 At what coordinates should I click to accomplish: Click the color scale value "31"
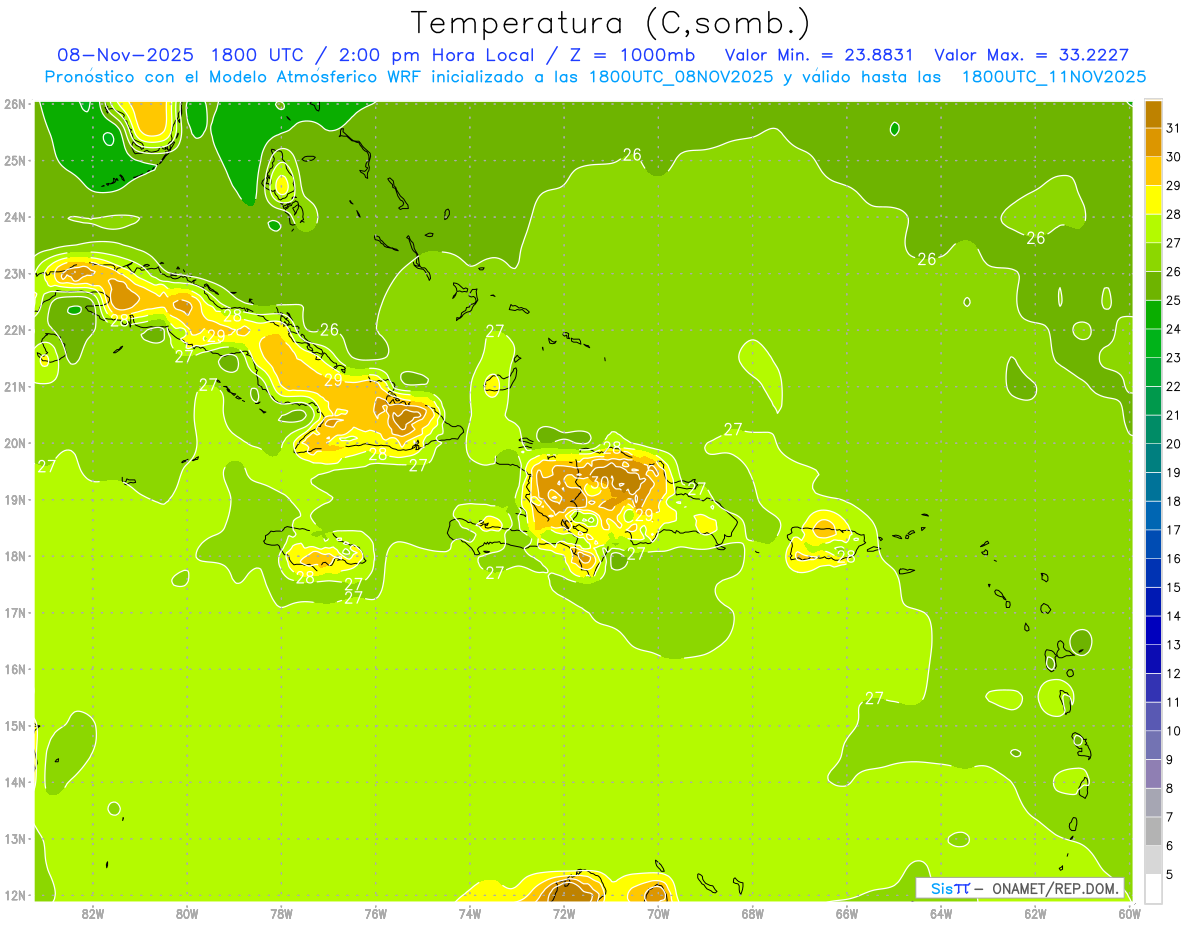tap(1174, 128)
